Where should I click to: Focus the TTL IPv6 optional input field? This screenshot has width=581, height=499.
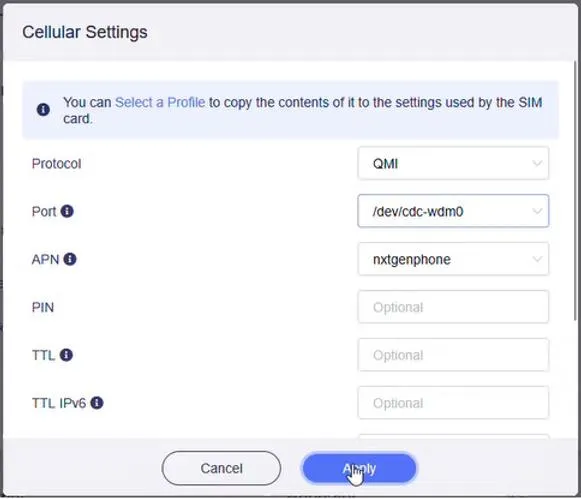coord(453,403)
